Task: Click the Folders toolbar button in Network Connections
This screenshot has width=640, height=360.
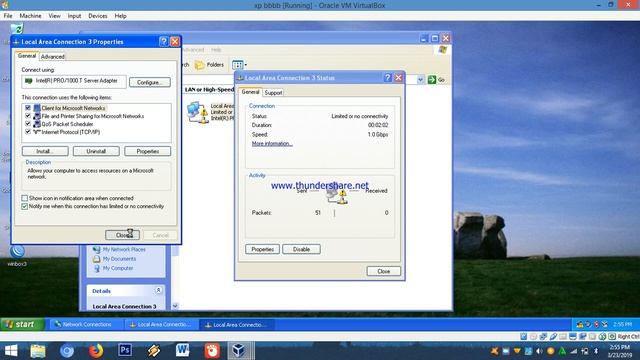Action: point(209,64)
